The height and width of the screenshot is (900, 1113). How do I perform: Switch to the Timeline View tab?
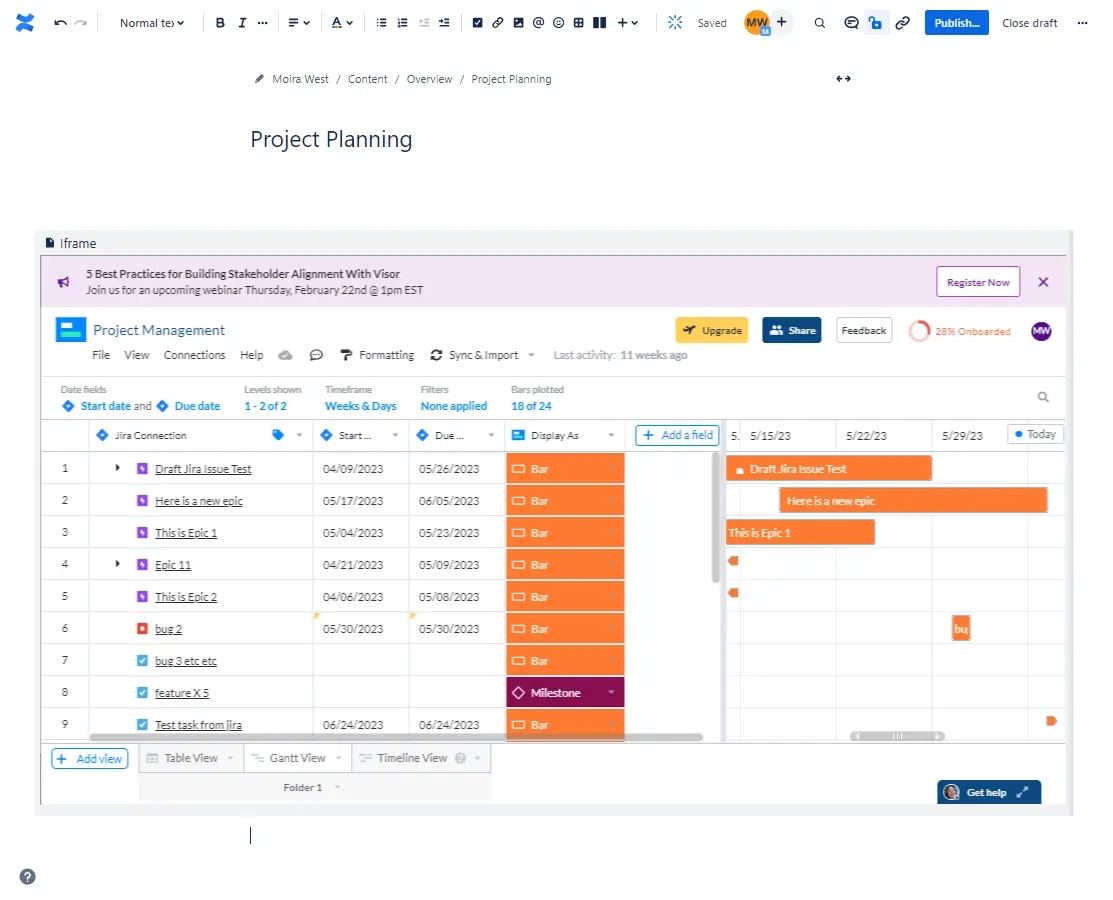point(413,758)
